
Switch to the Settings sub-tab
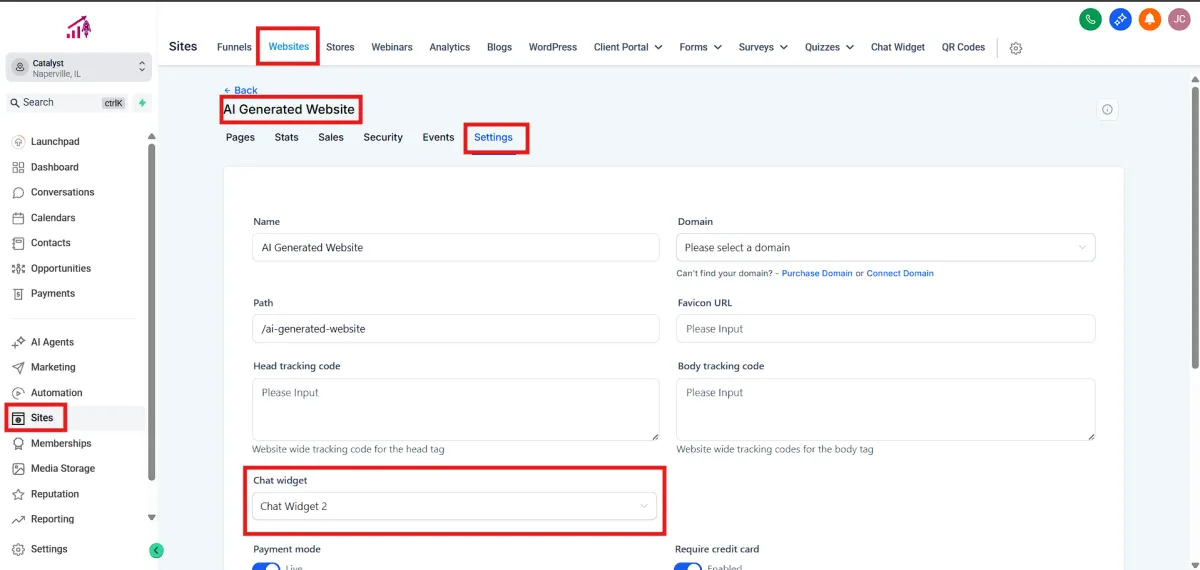(x=493, y=137)
